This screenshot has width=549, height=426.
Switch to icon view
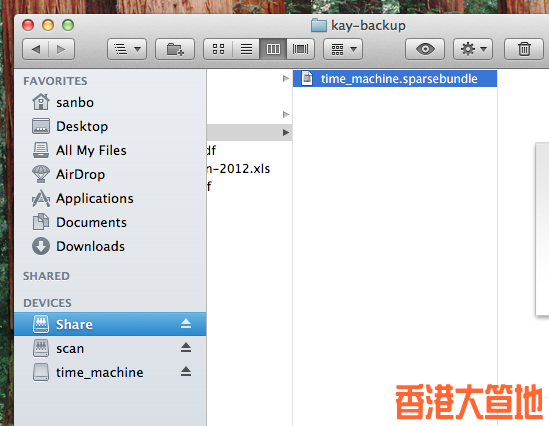click(218, 49)
